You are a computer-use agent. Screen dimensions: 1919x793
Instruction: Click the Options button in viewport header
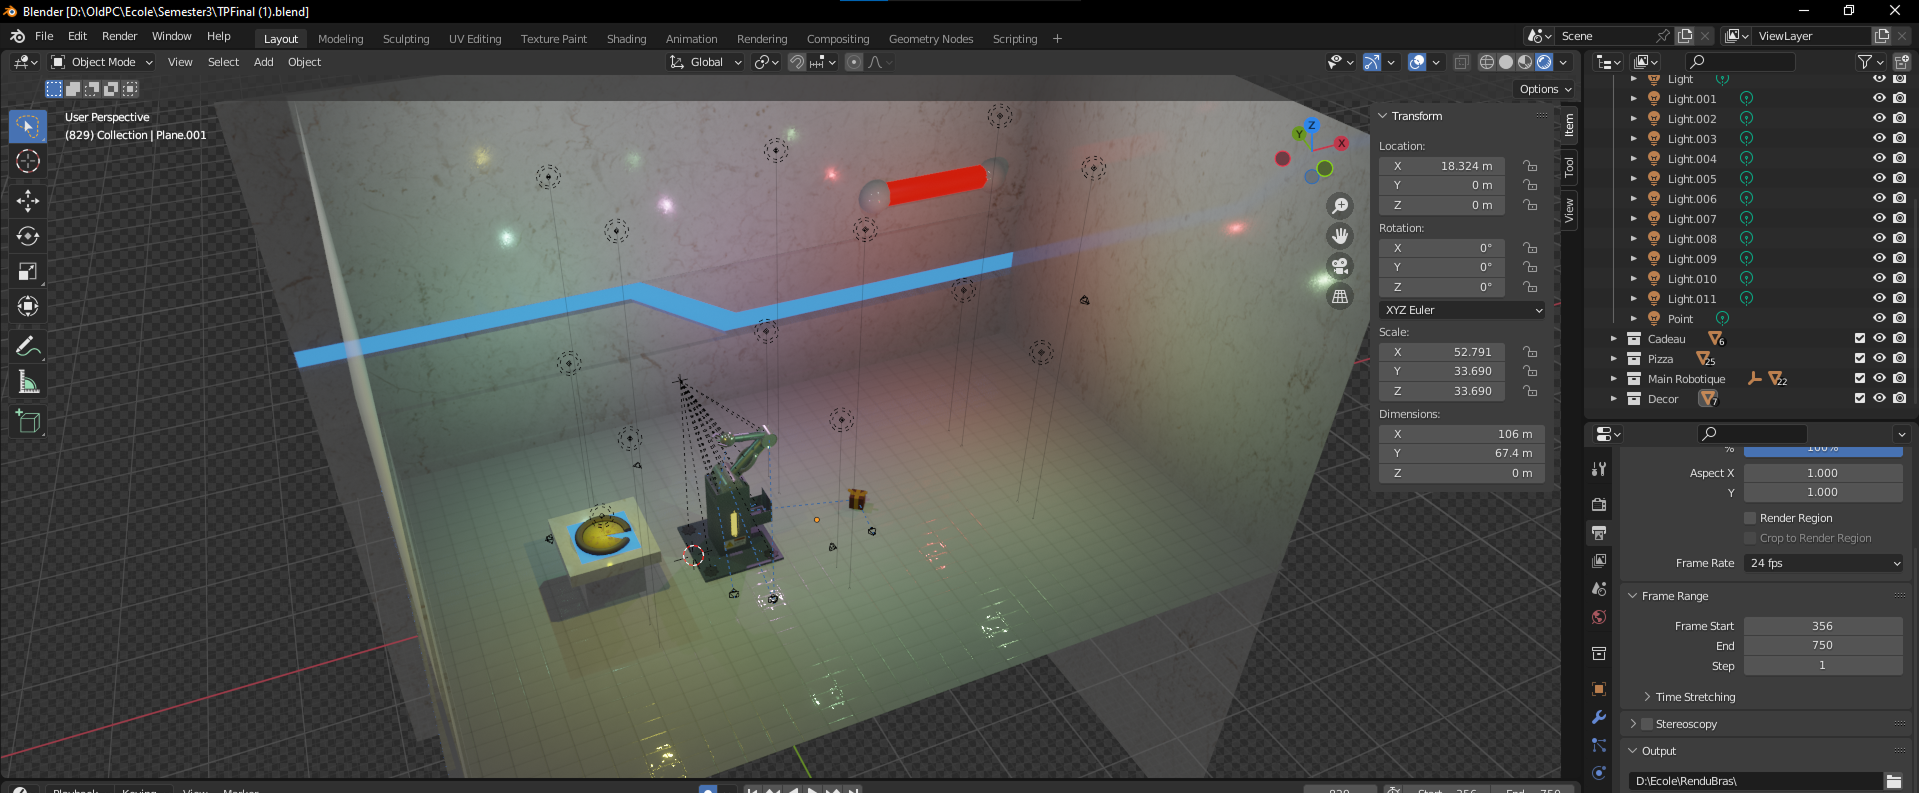click(1545, 89)
